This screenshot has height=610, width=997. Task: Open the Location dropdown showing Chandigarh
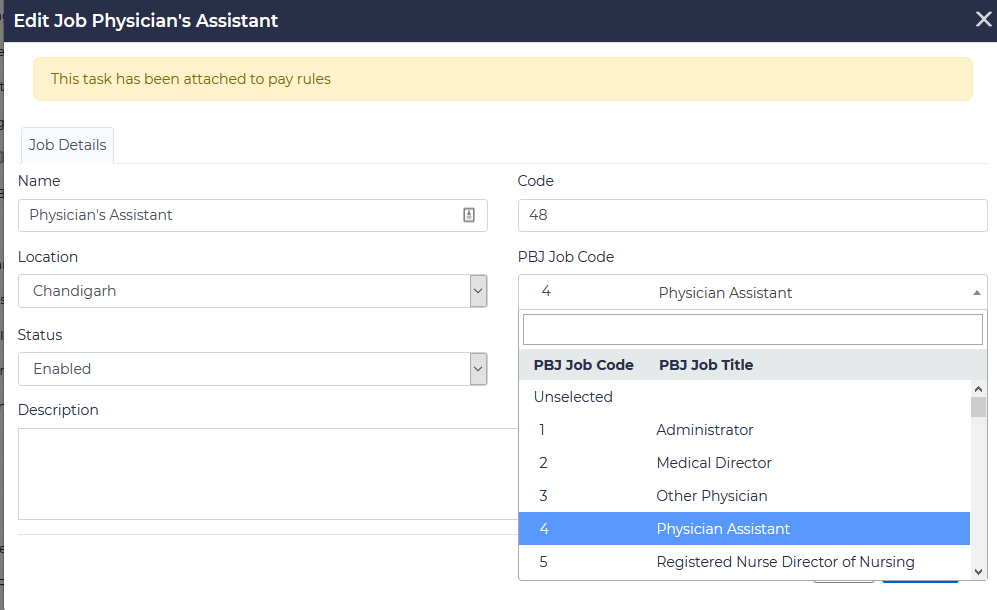tap(252, 291)
